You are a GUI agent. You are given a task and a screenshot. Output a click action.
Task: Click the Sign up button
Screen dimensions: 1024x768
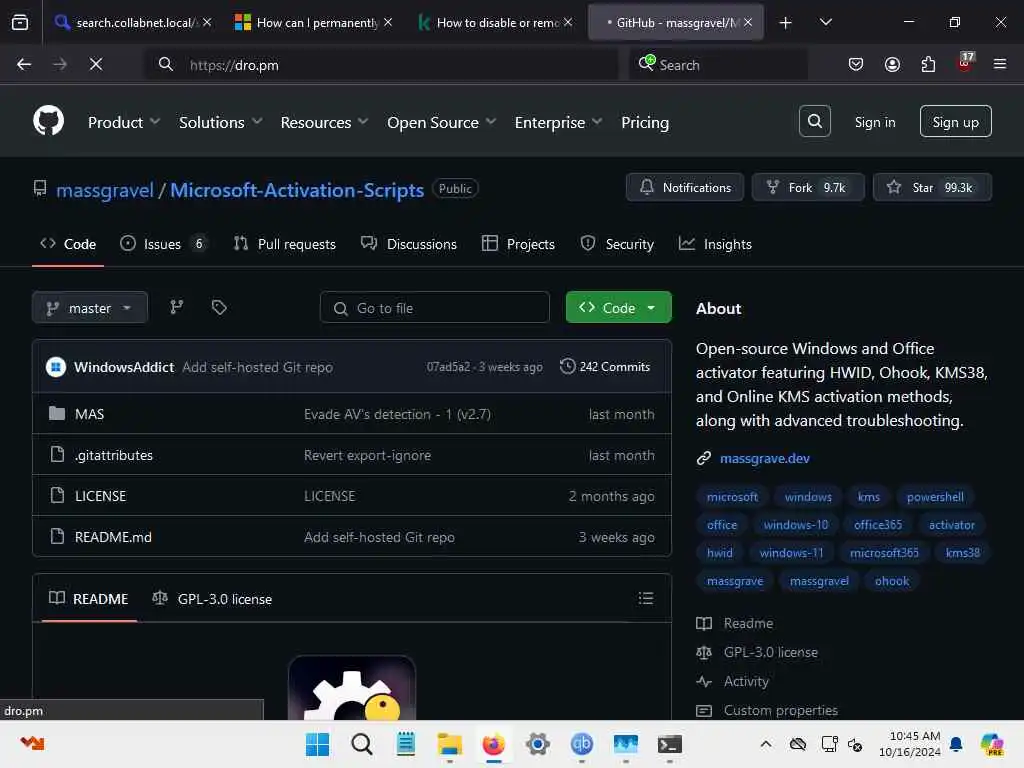click(x=955, y=121)
